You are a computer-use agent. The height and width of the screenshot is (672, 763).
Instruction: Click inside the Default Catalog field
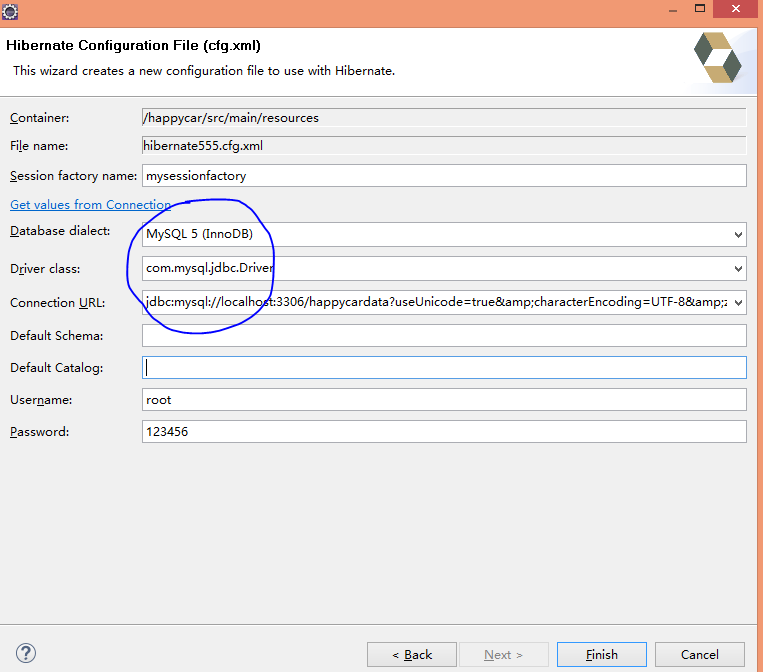pos(444,367)
